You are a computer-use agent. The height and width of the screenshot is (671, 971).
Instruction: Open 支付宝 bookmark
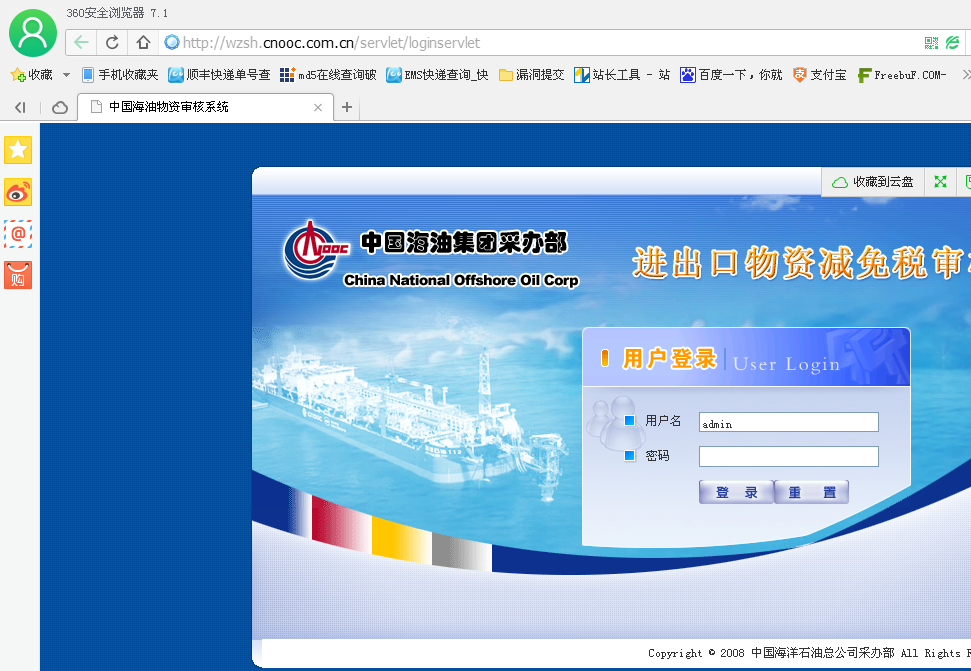[x=820, y=75]
